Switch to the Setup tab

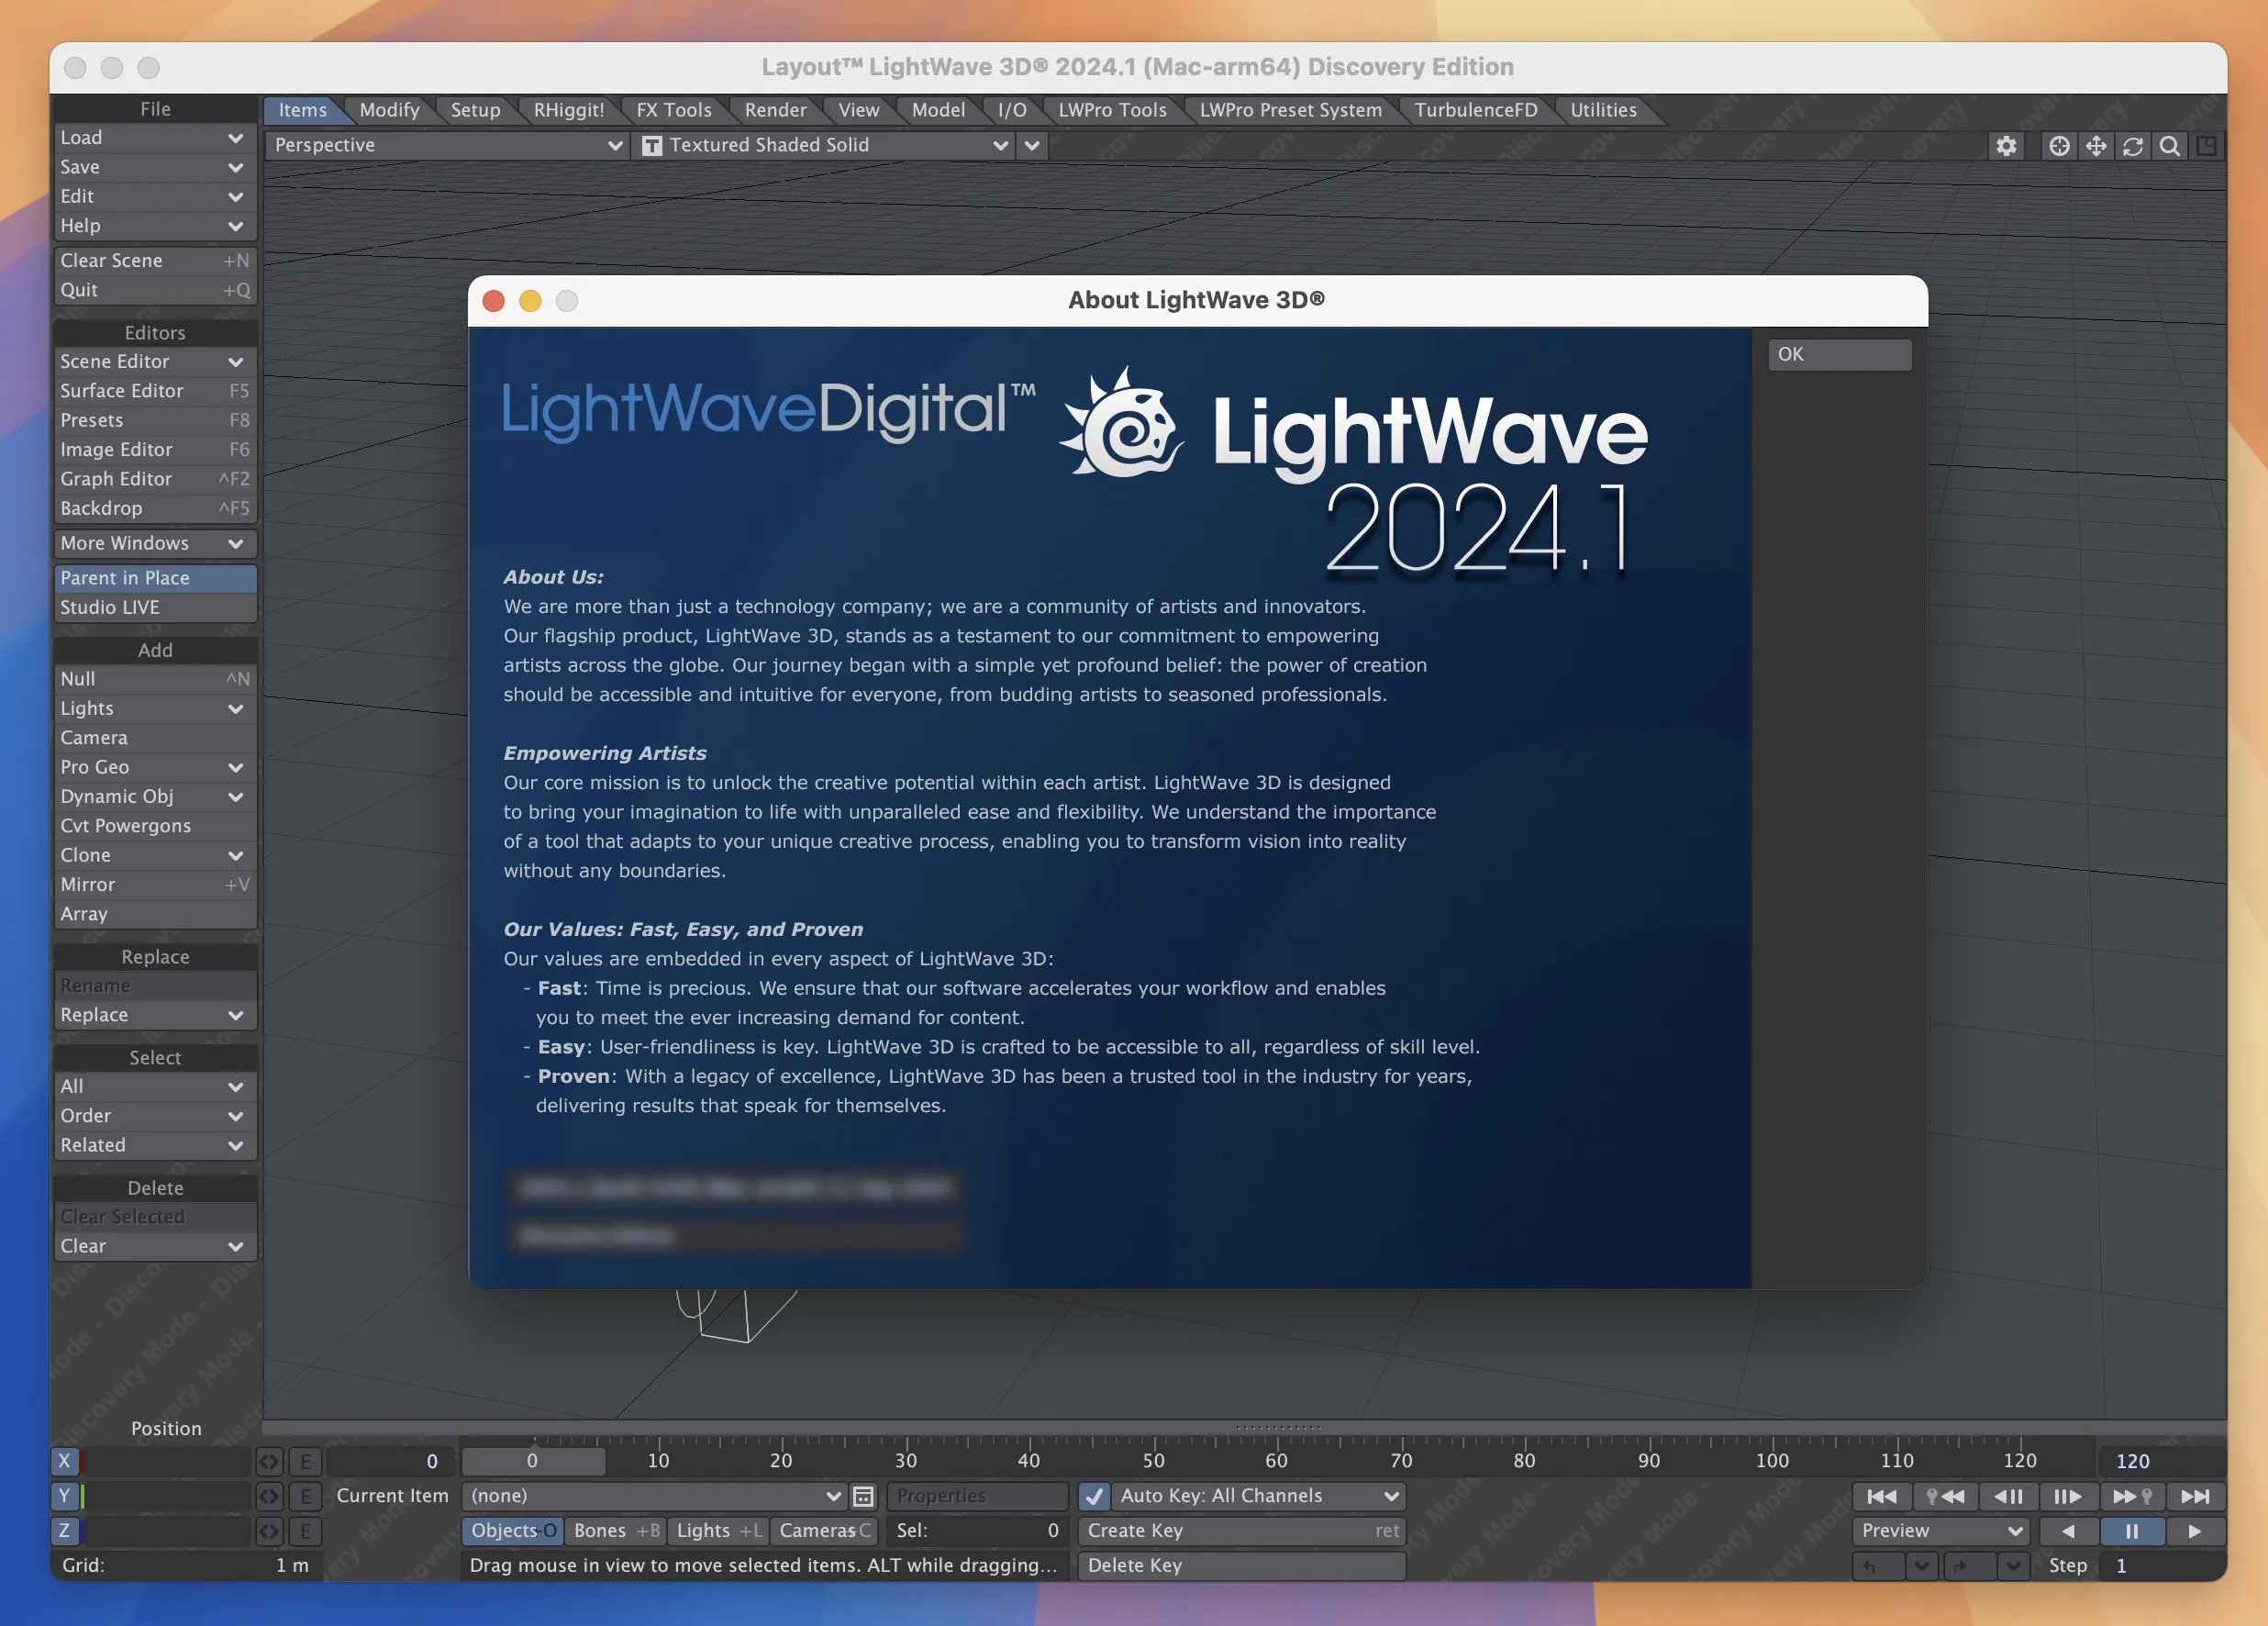point(475,111)
